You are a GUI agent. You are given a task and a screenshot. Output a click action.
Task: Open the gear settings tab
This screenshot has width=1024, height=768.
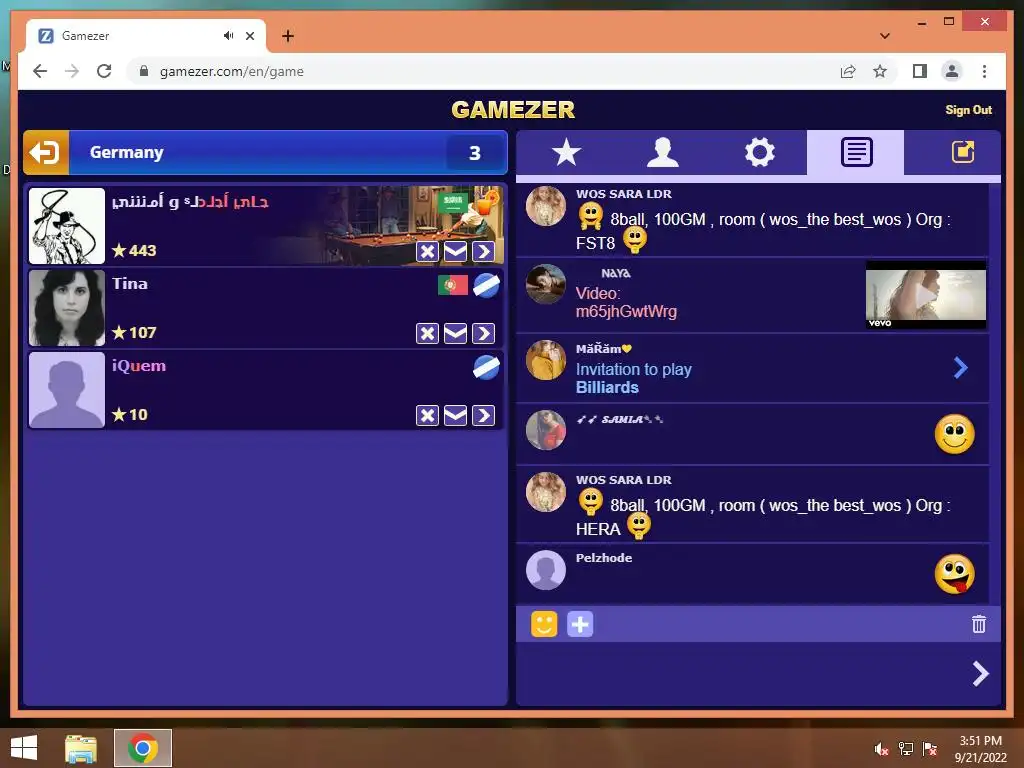pyautogui.click(x=760, y=153)
